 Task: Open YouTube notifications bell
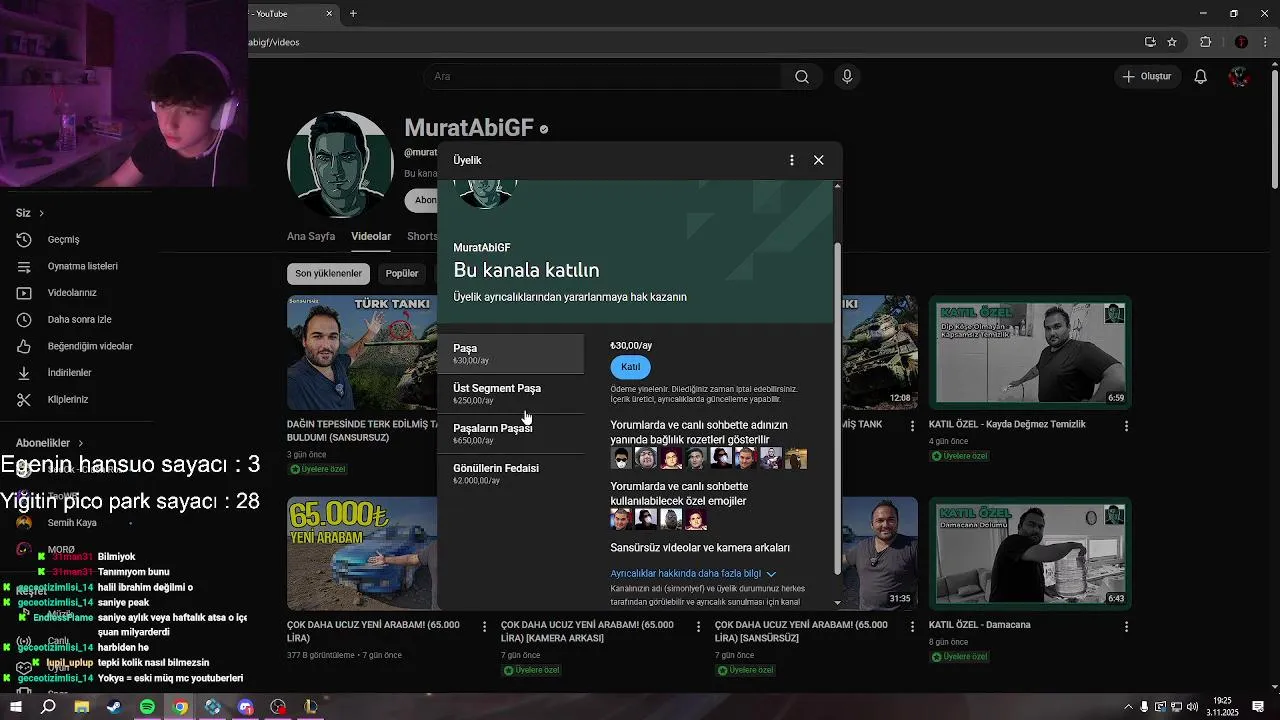(1201, 77)
